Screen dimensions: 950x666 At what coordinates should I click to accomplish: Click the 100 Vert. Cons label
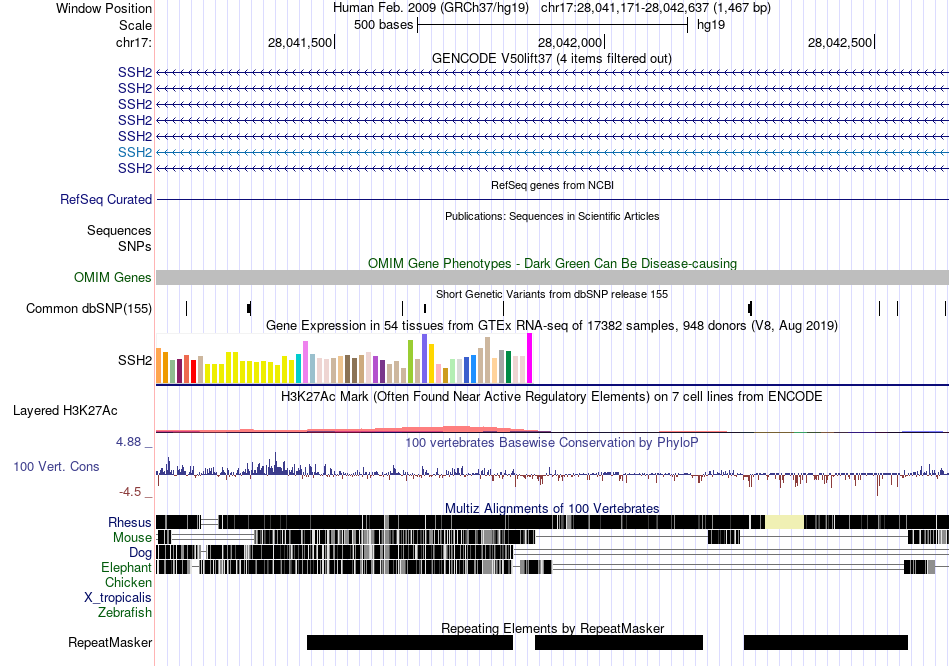click(x=56, y=467)
